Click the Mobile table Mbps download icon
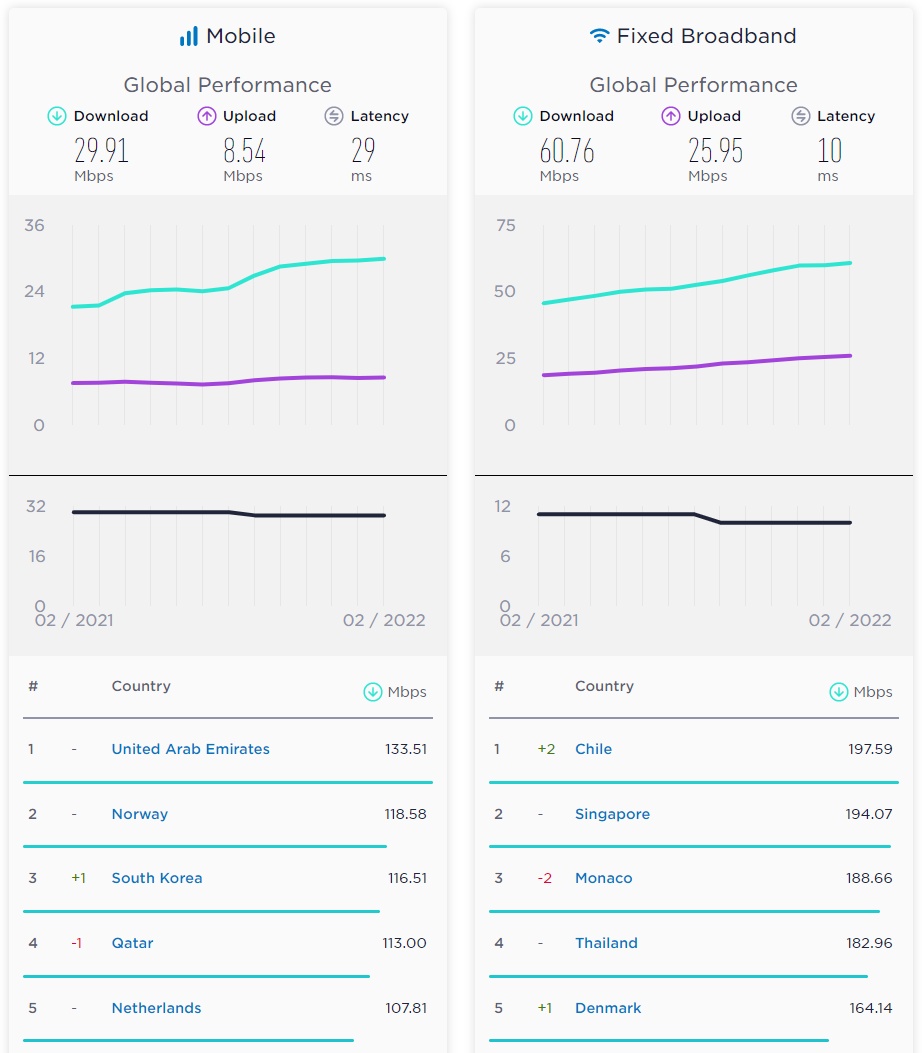The height and width of the screenshot is (1053, 922). (373, 692)
